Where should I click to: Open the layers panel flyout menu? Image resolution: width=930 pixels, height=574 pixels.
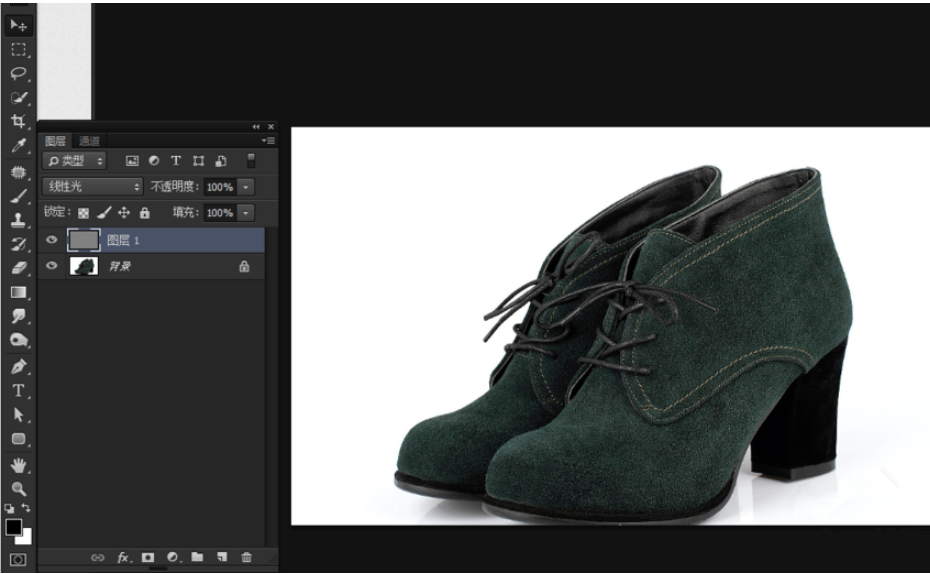click(x=269, y=141)
